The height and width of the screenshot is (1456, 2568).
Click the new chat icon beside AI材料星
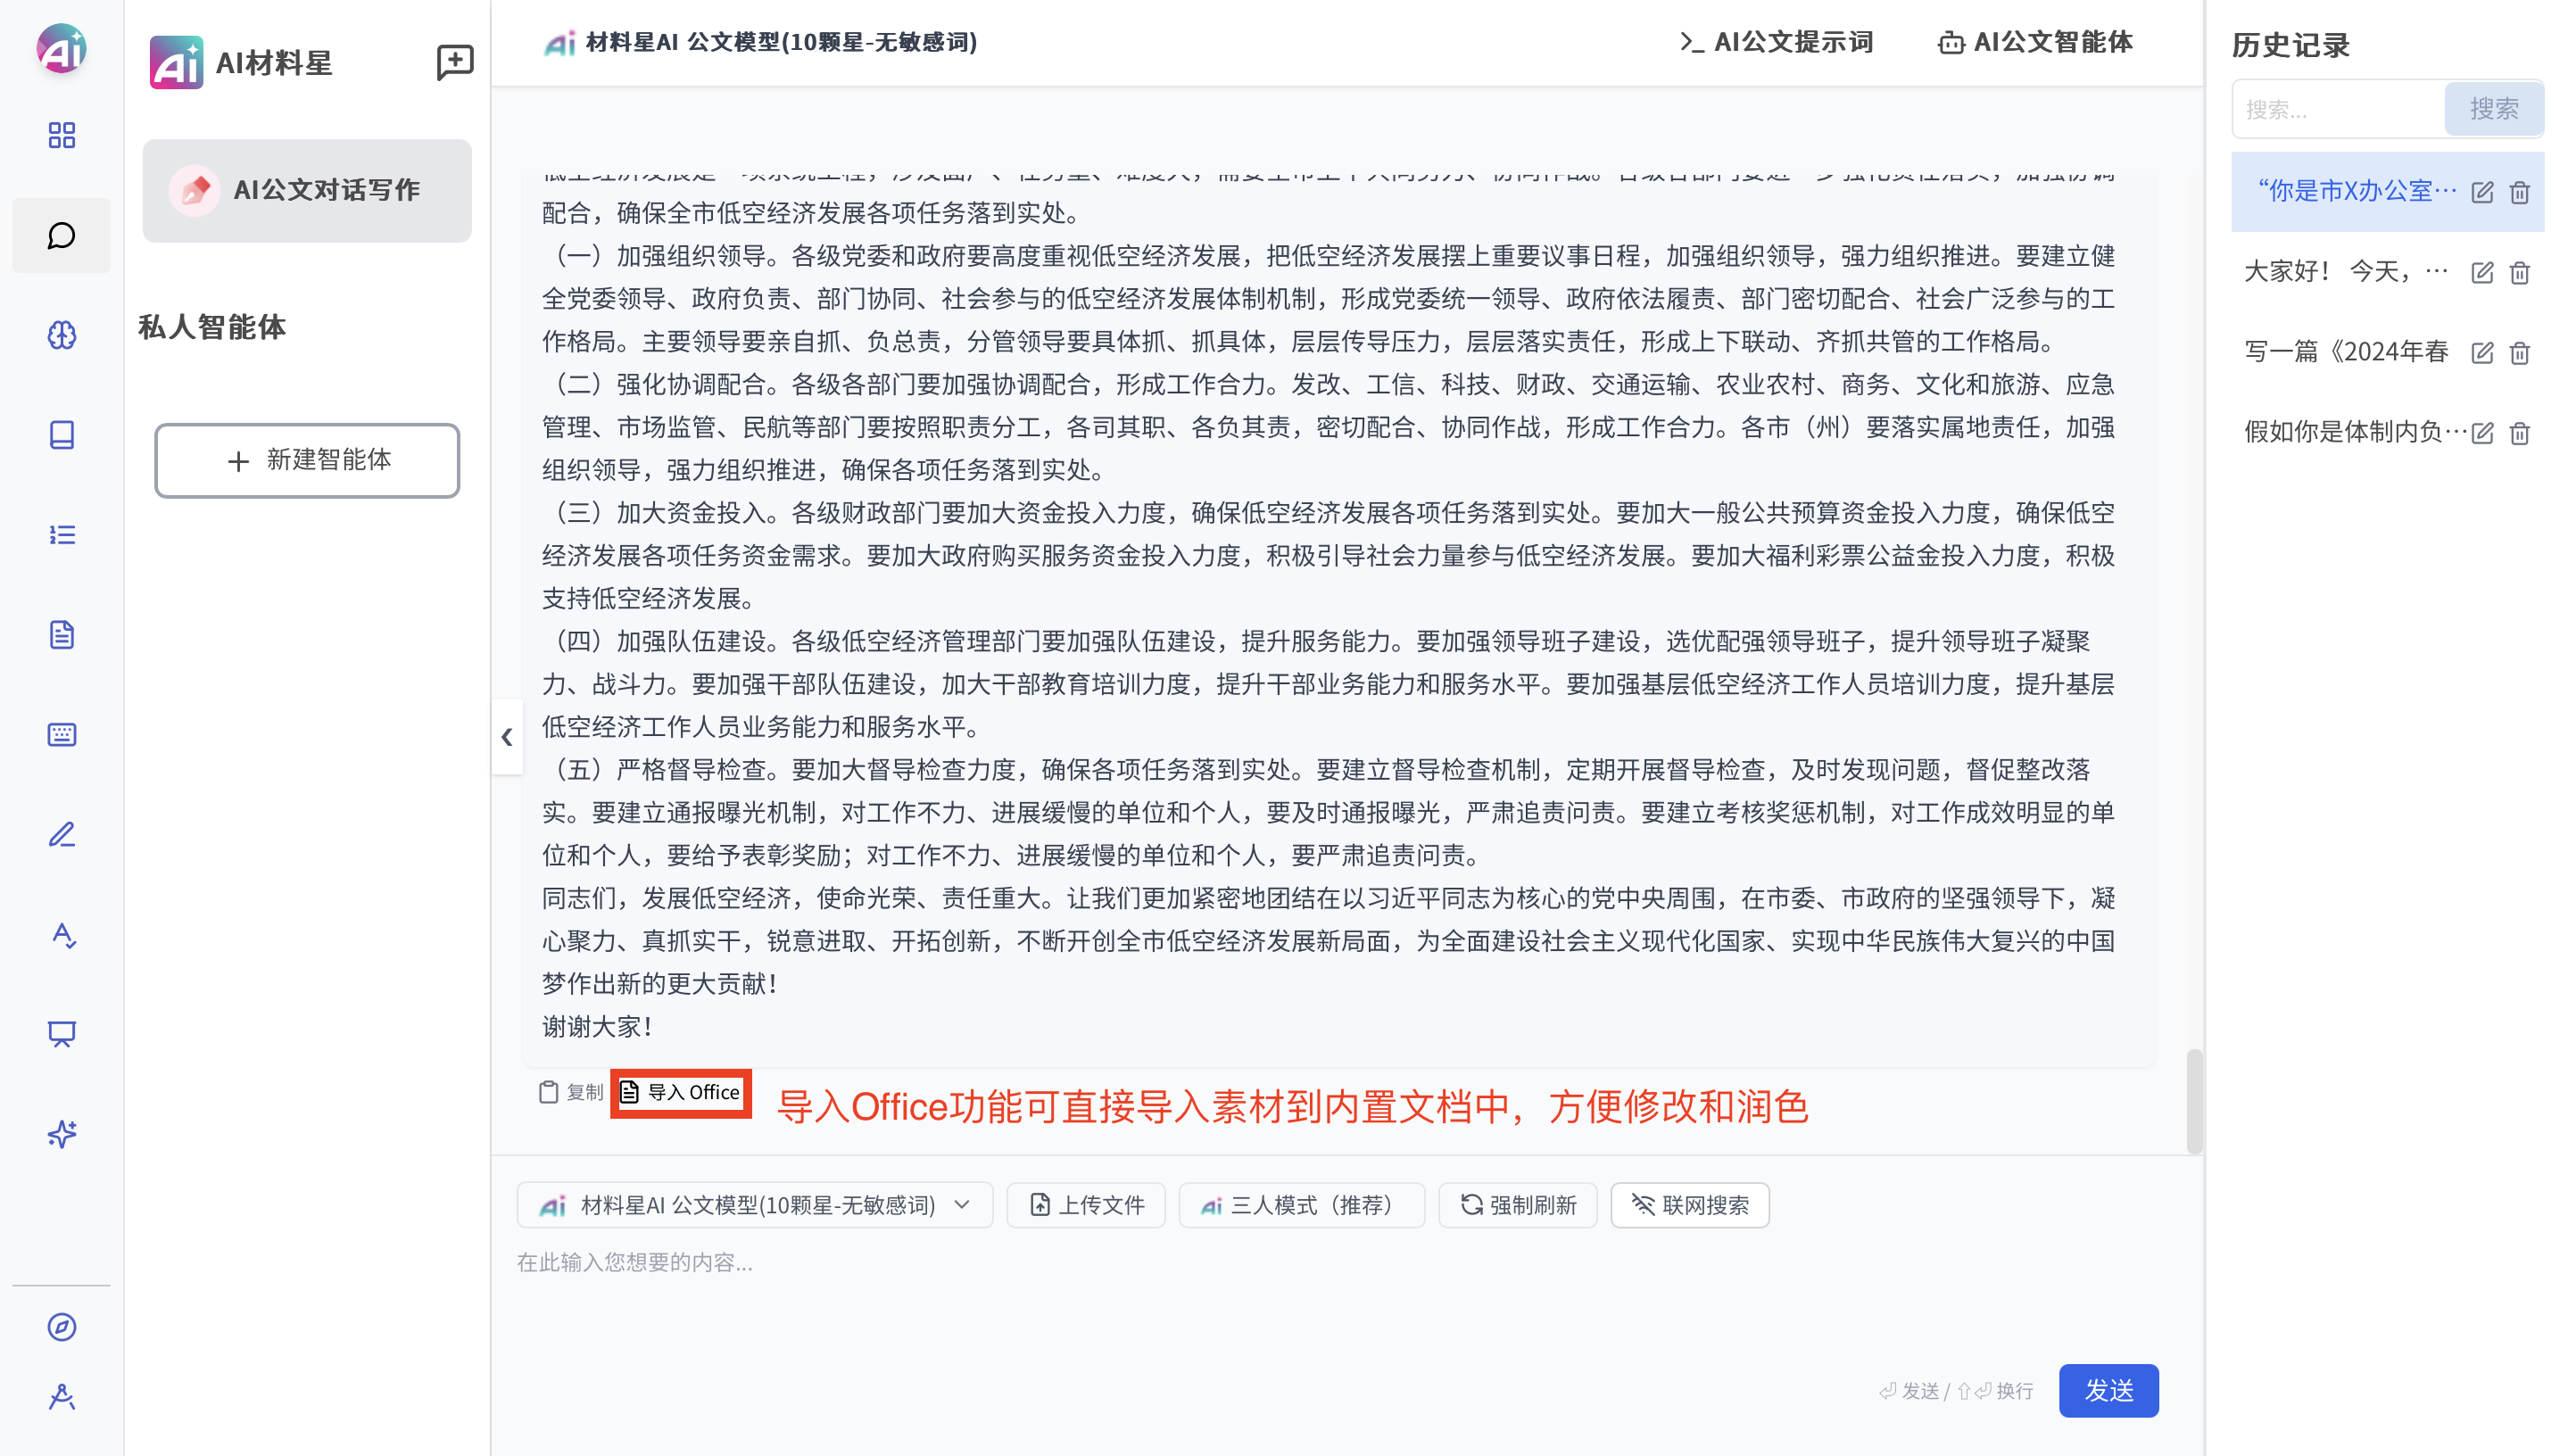coord(455,62)
